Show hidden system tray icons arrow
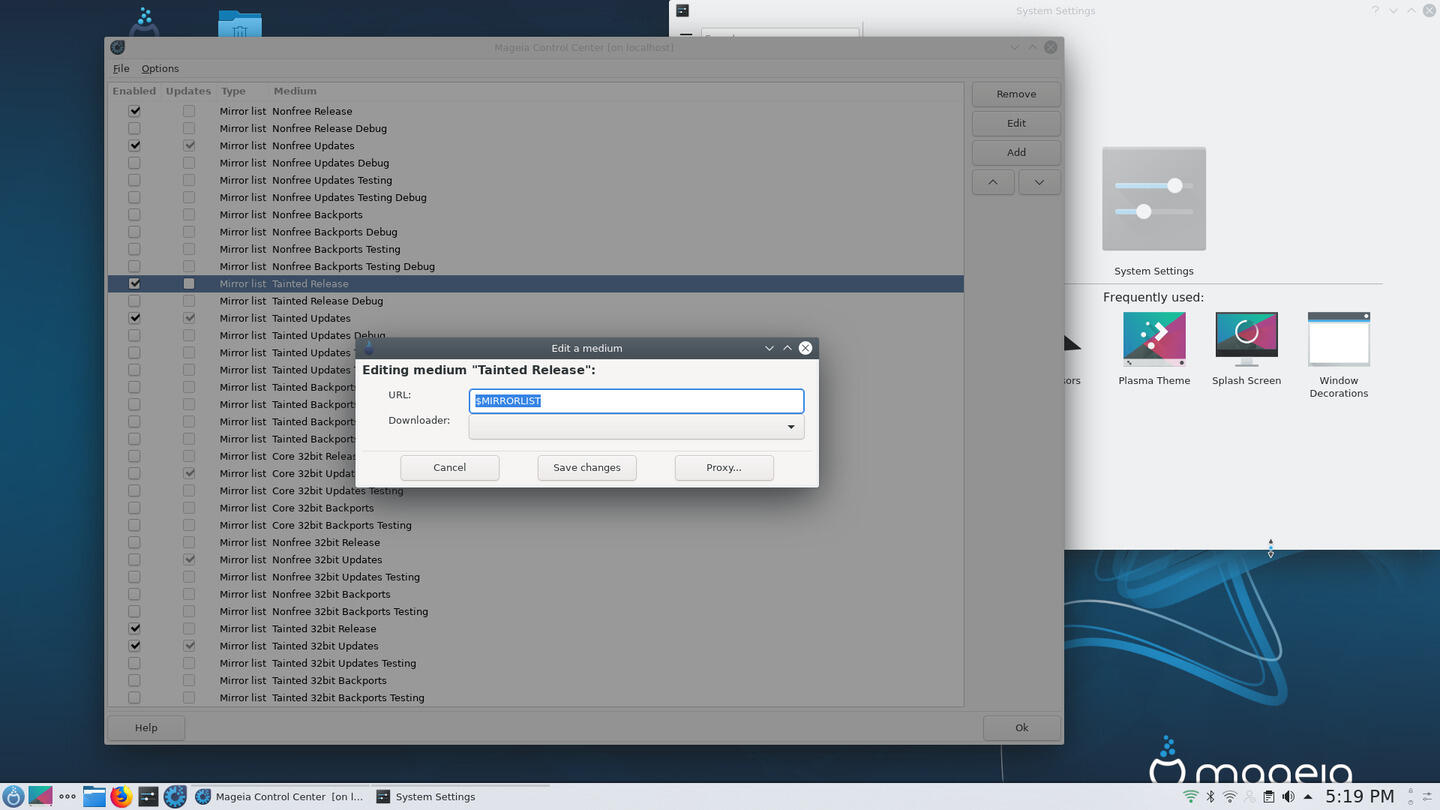 pos(1307,797)
